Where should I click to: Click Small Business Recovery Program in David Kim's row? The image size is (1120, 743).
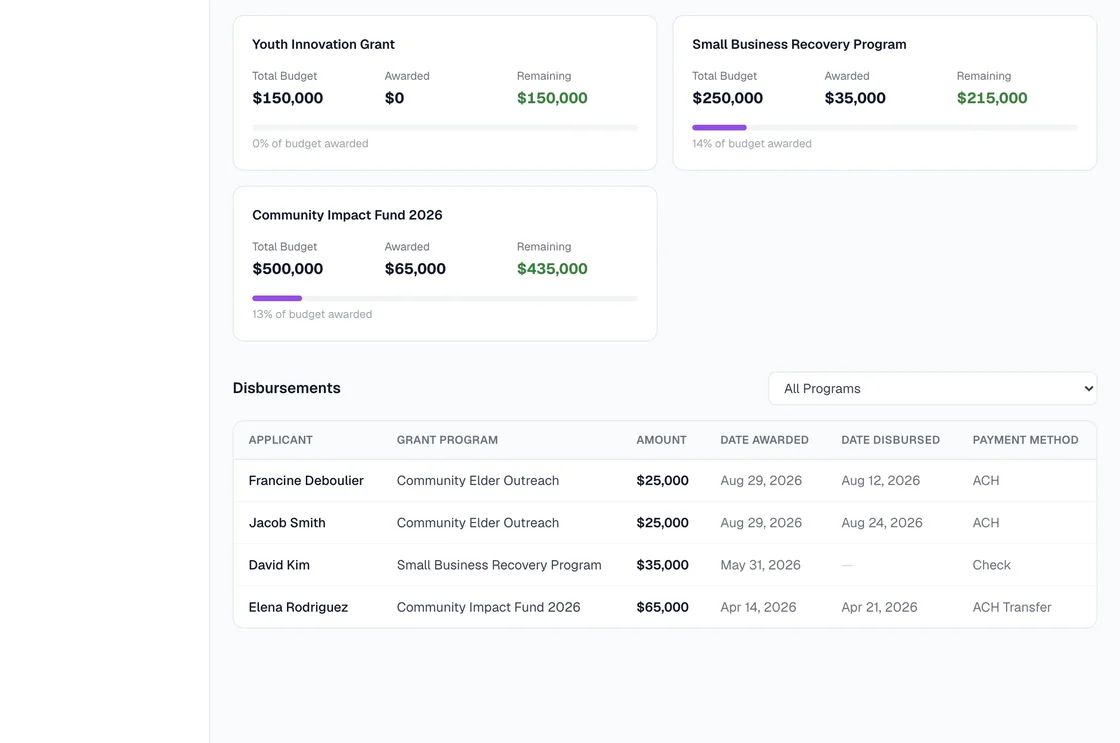(499, 565)
